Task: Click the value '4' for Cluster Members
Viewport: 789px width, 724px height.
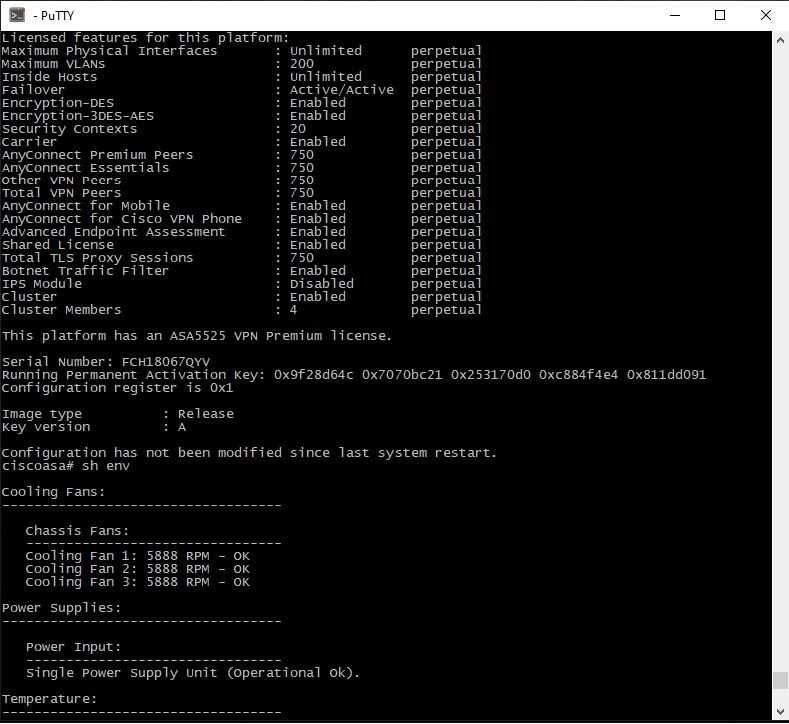Action: [293, 310]
